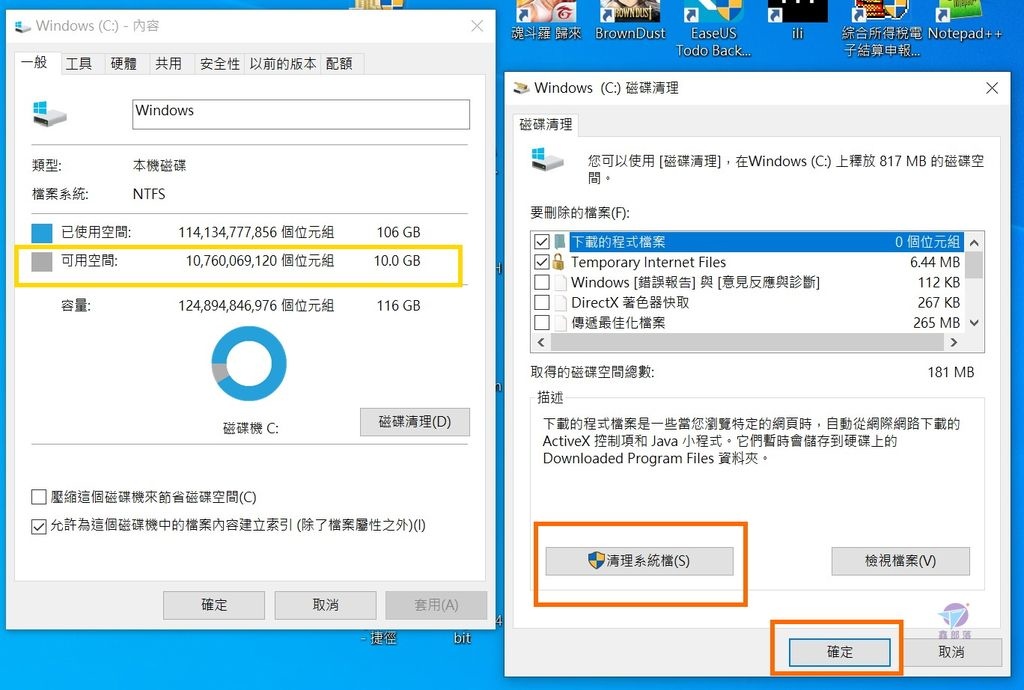
Task: Cancel the Disk Cleanup dialog
Action: pos(951,651)
